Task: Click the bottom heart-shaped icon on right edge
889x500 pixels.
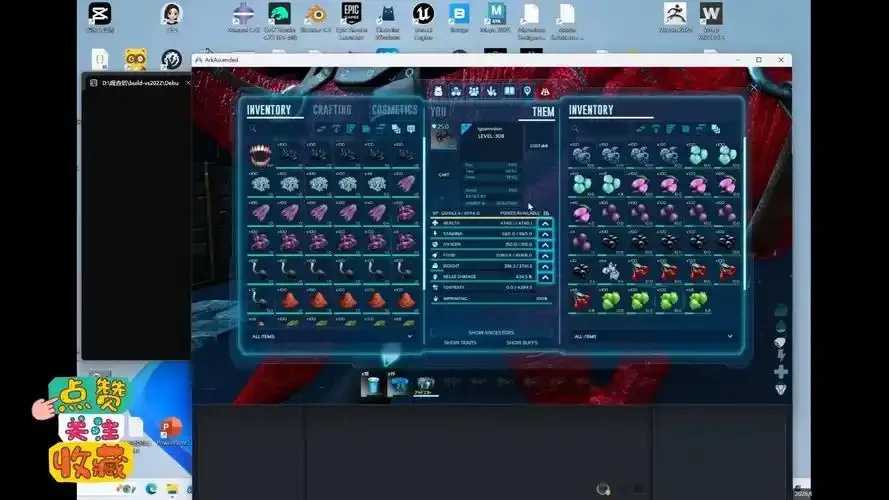Action: (x=781, y=389)
